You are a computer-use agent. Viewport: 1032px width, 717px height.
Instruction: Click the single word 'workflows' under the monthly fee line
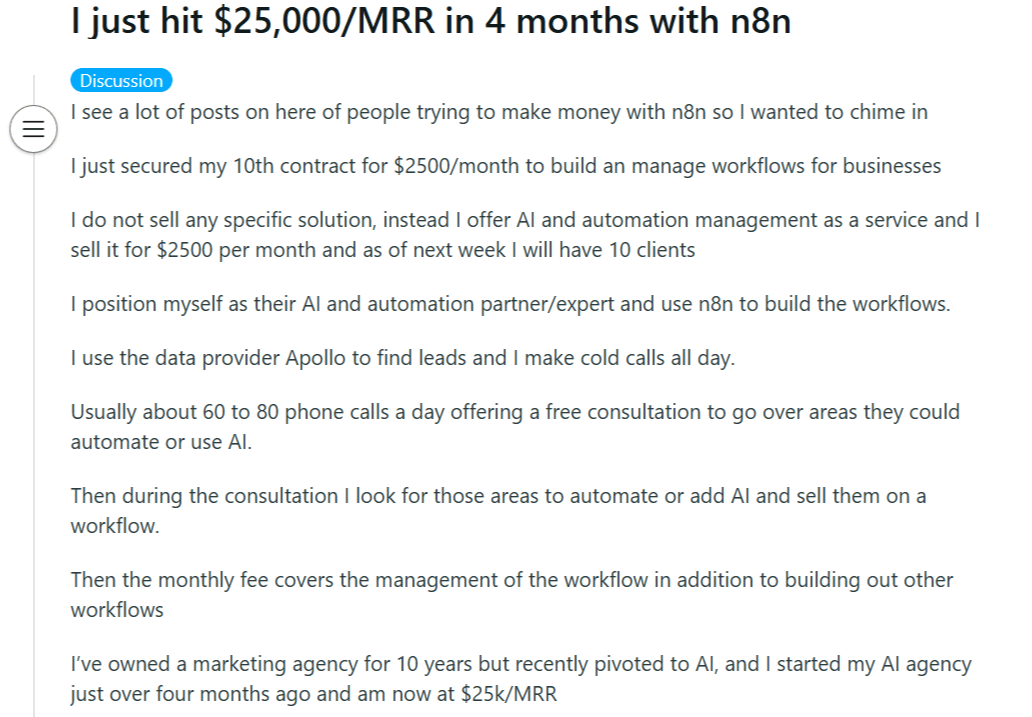(x=116, y=610)
